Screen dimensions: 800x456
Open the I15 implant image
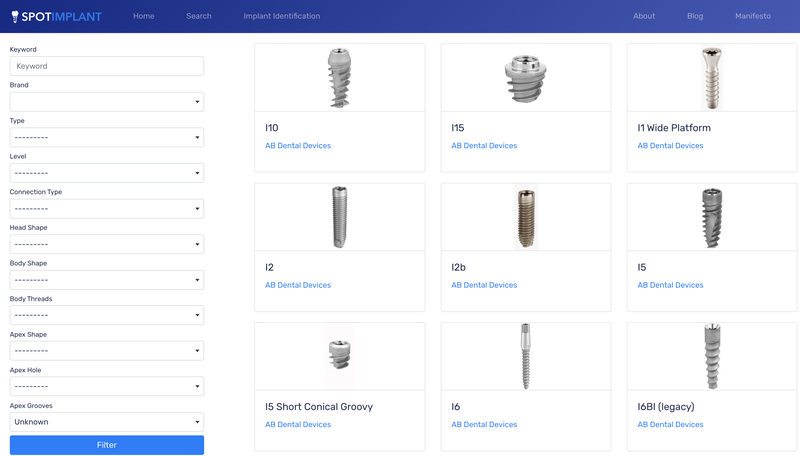[526, 78]
